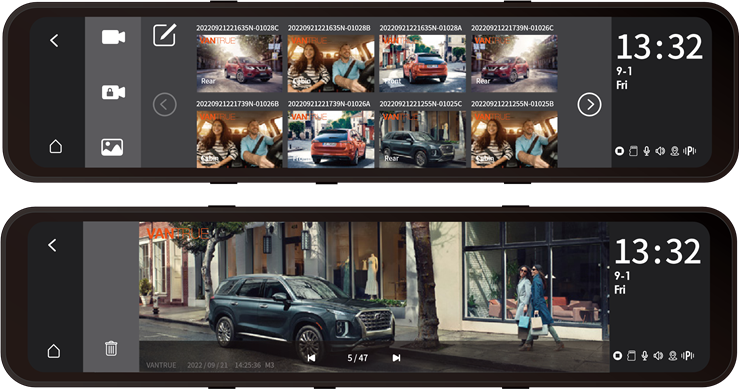This screenshot has width=739, height=389.
Task: Toggle the microphone icon on the photo playback screen
Action: pos(645,356)
